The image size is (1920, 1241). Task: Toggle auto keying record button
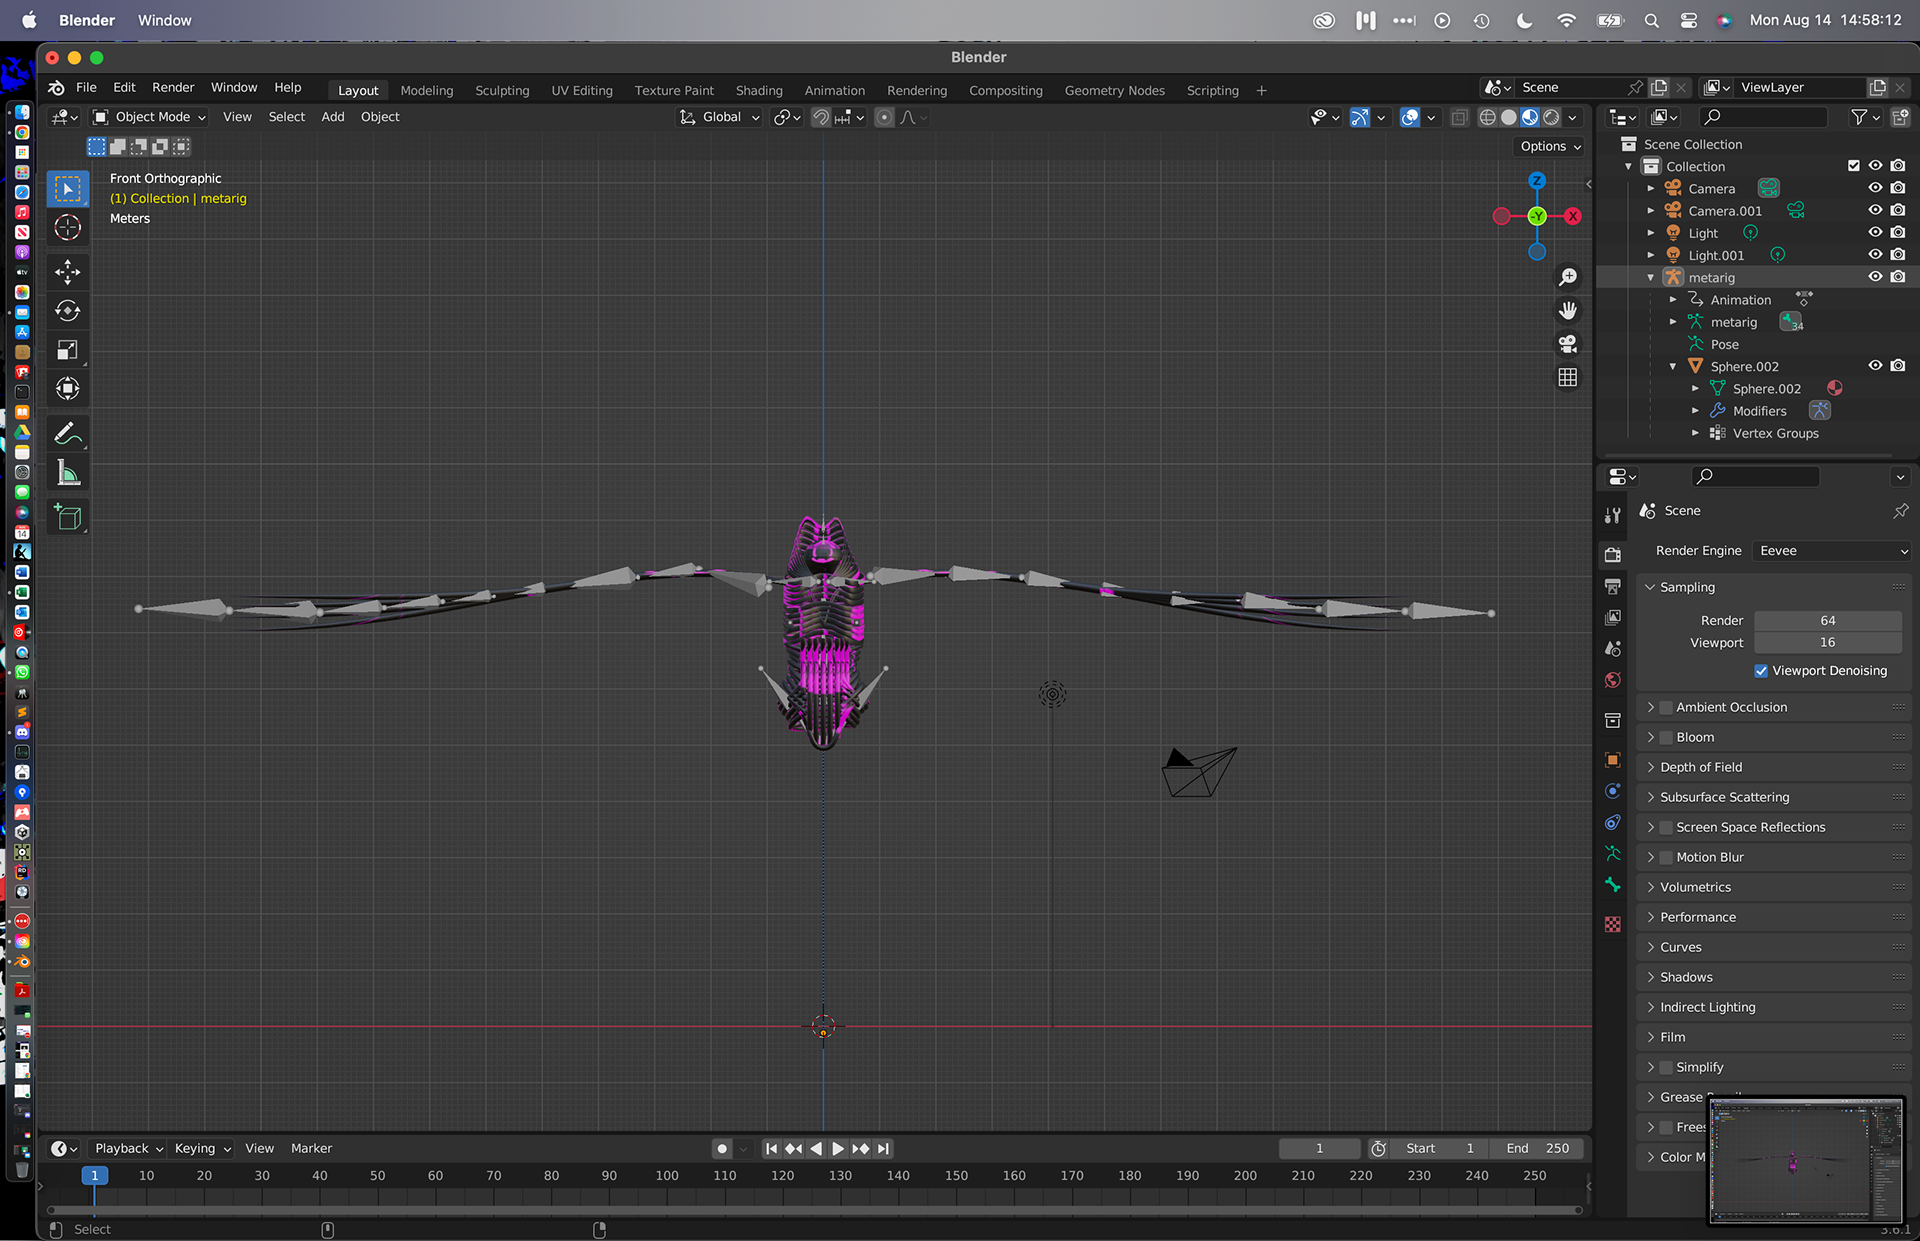pyautogui.click(x=722, y=1149)
